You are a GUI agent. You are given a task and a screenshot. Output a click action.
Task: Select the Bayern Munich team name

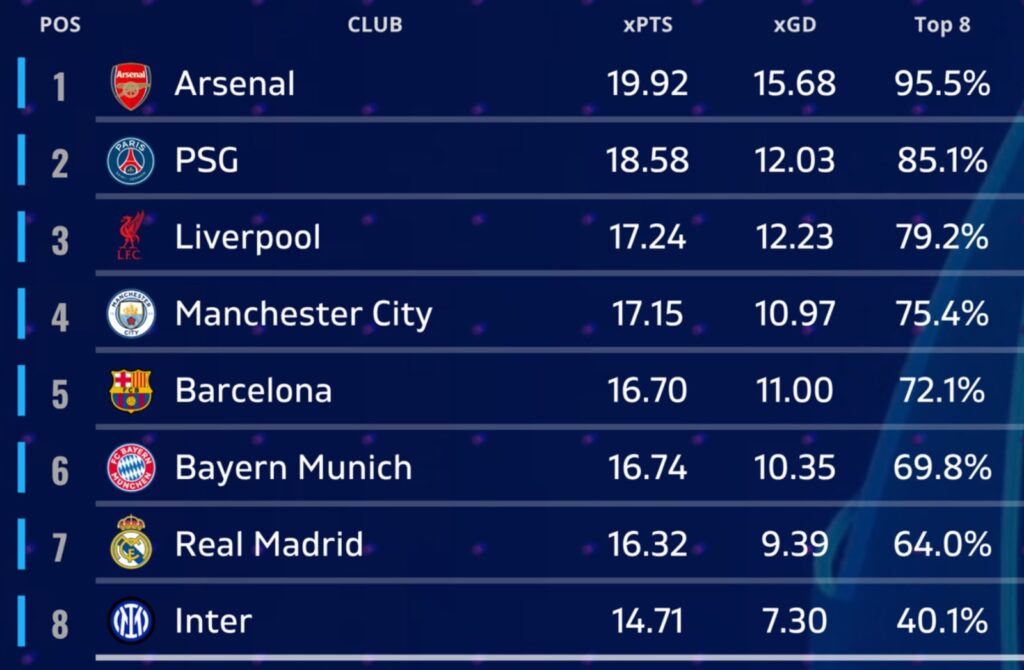[x=293, y=468]
